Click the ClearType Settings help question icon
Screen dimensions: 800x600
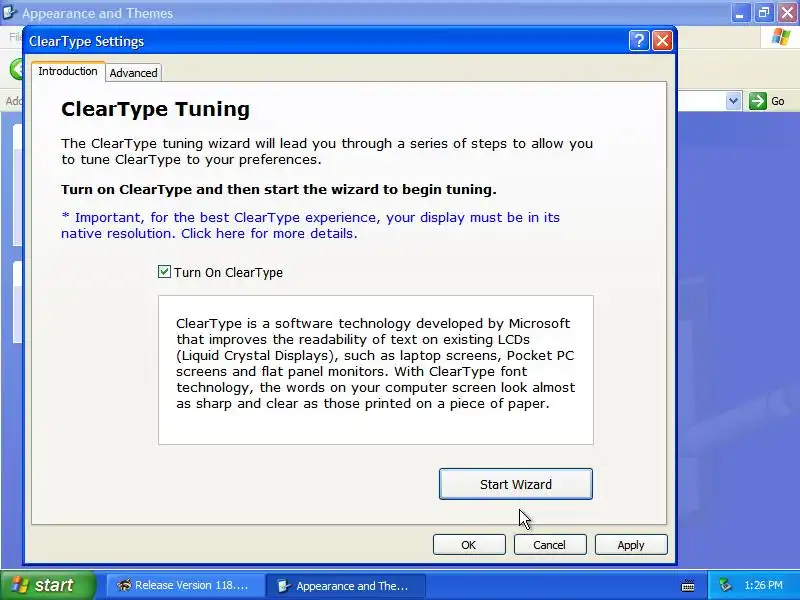point(639,40)
